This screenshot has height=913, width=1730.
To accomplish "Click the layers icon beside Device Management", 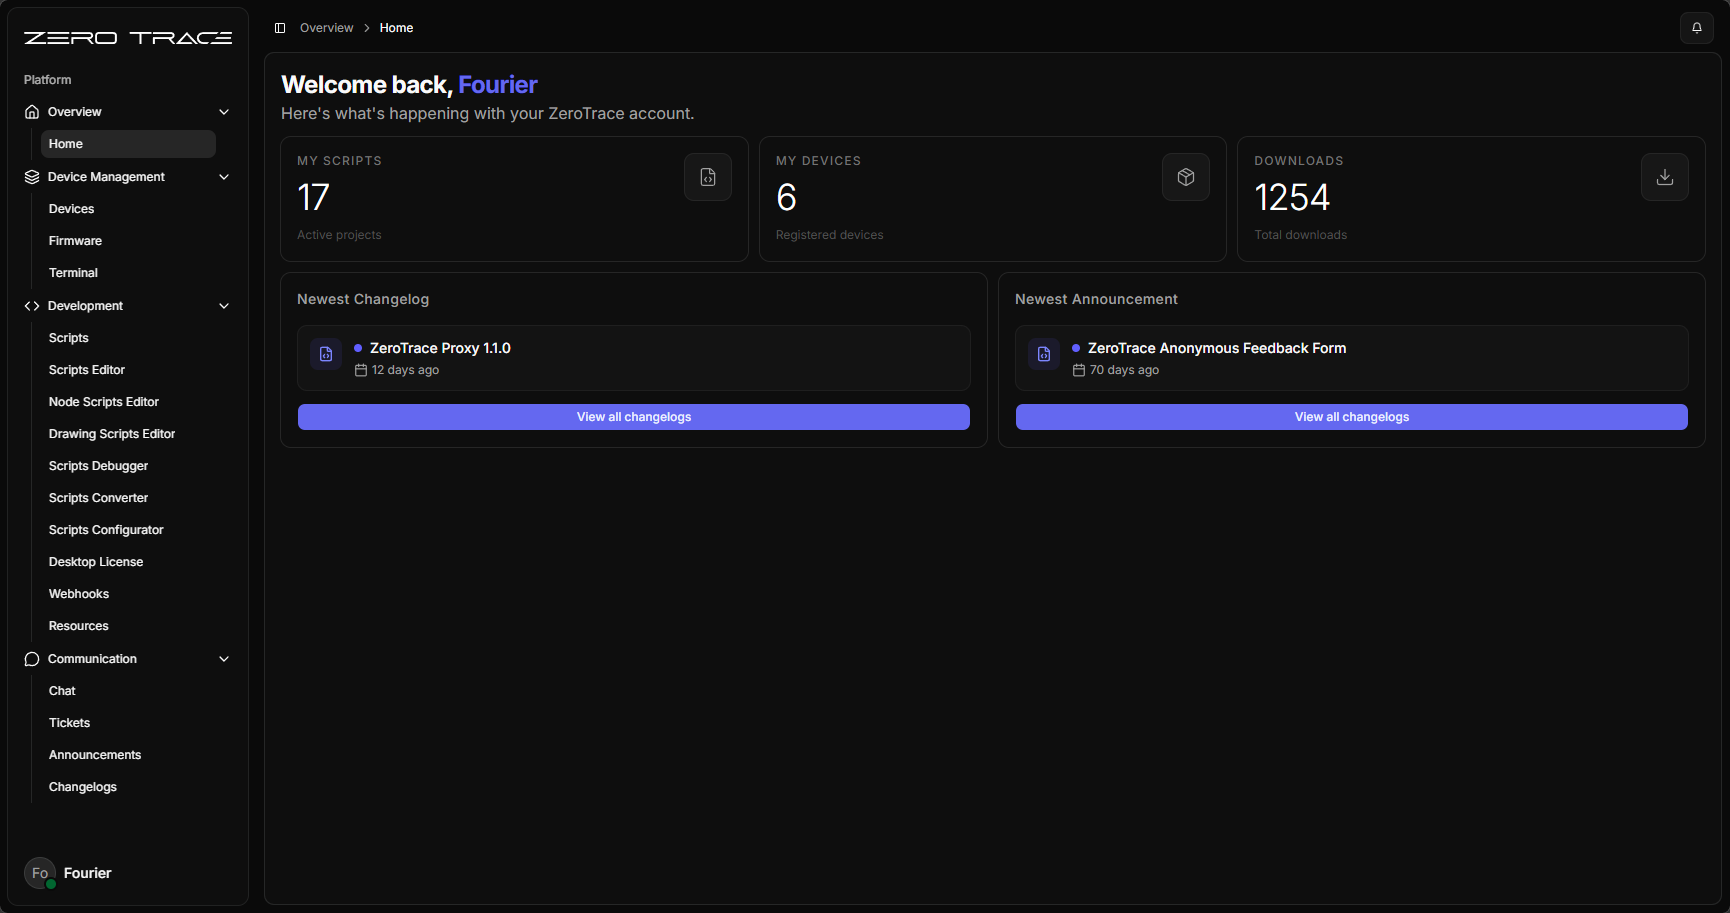I will point(31,177).
